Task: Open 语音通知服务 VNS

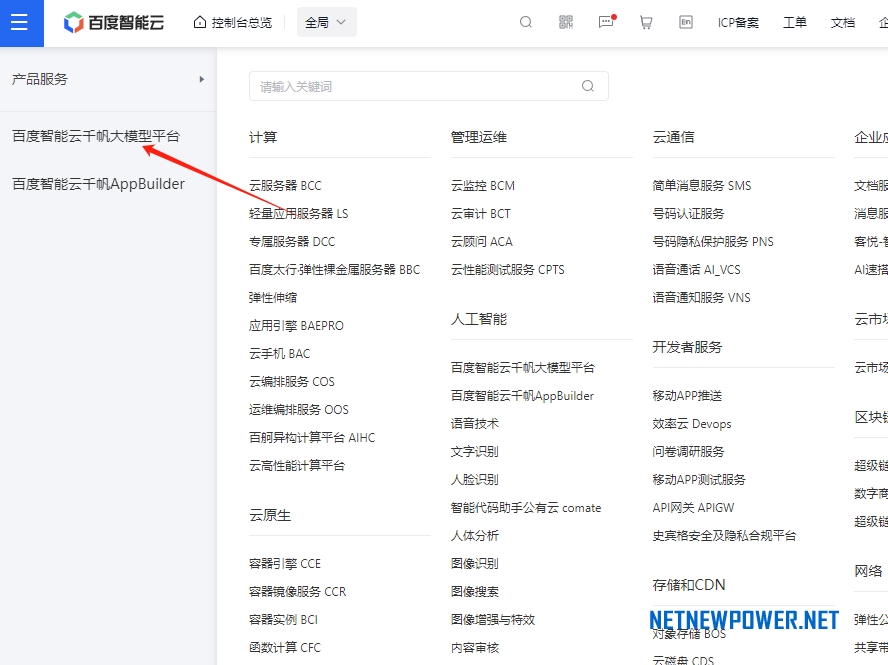Action: (702, 298)
